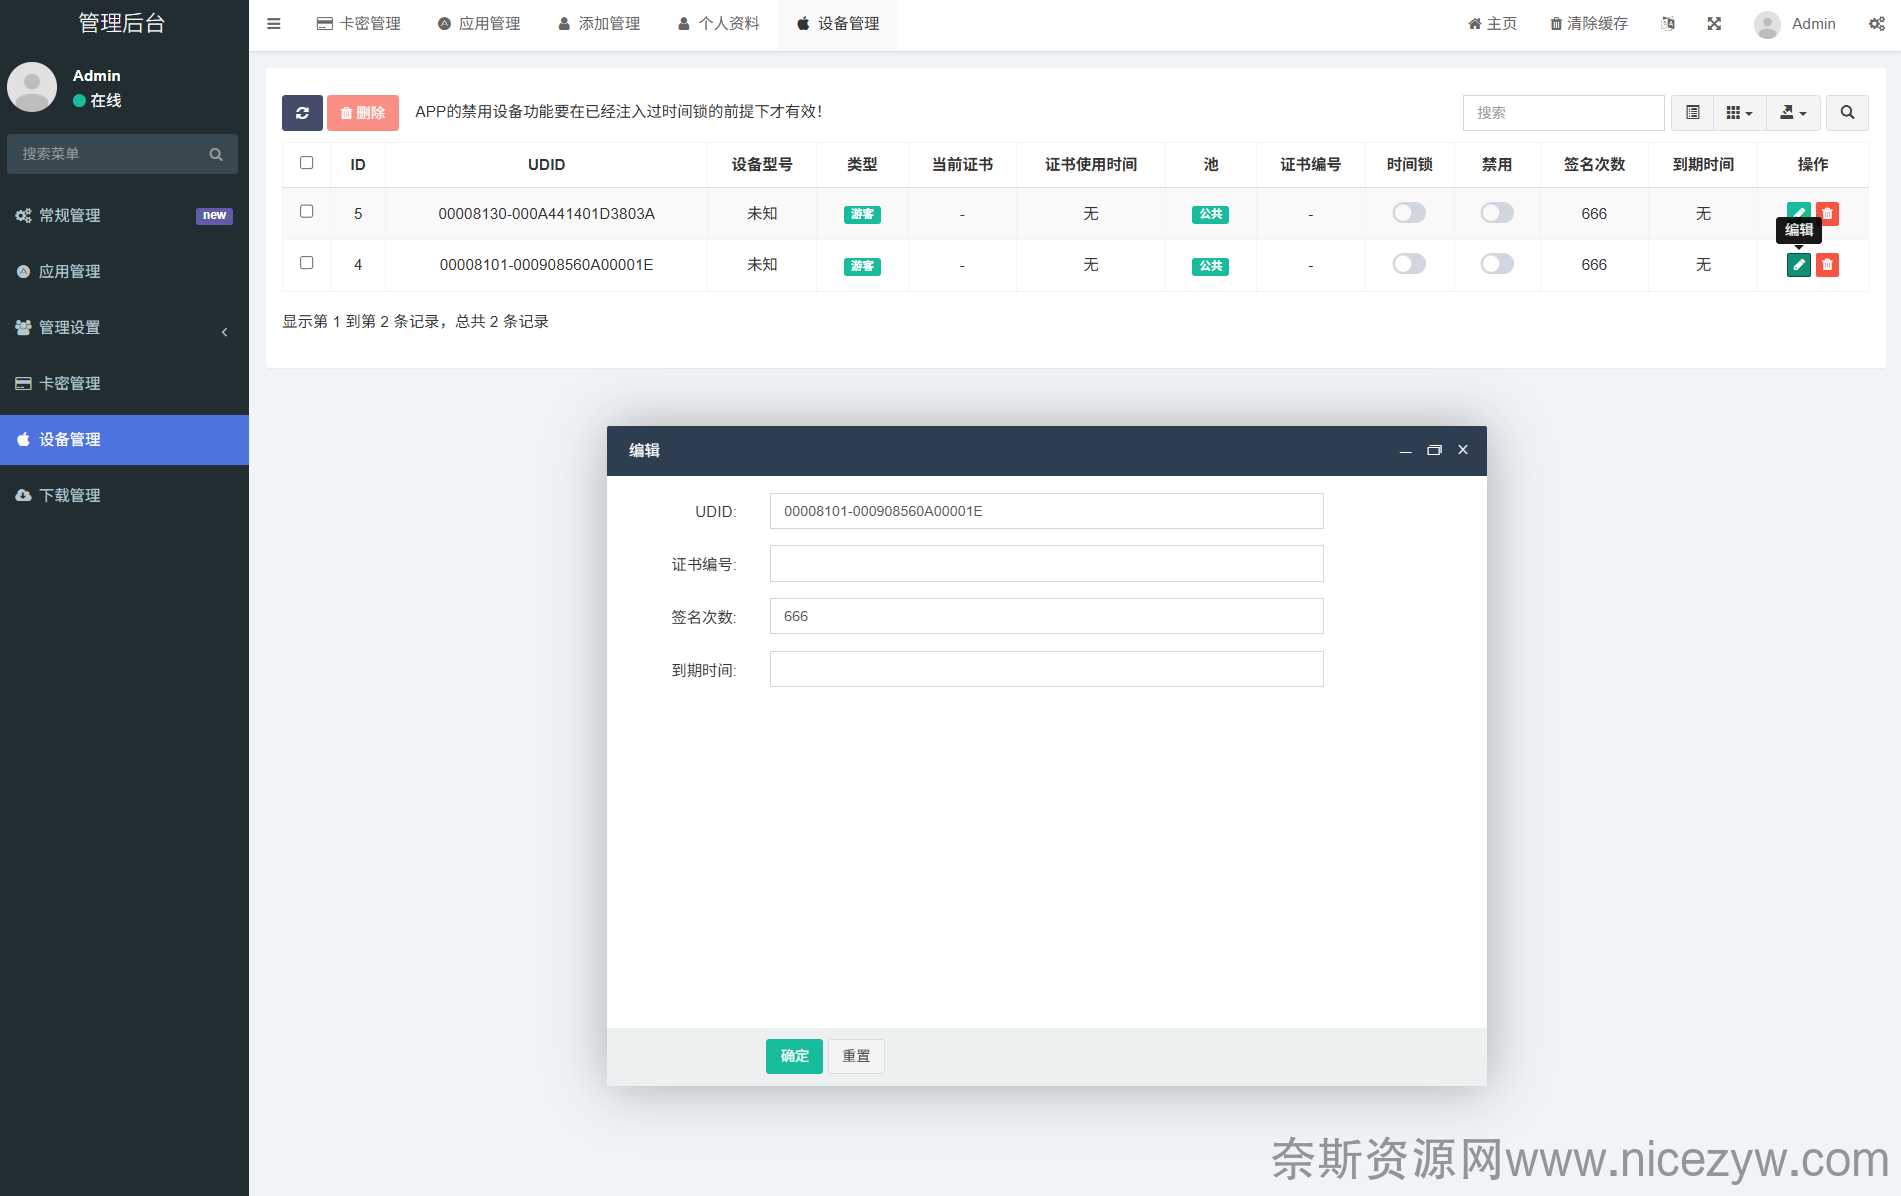Click 清除缓存 to clear cache
This screenshot has width=1901, height=1196.
(x=1589, y=24)
